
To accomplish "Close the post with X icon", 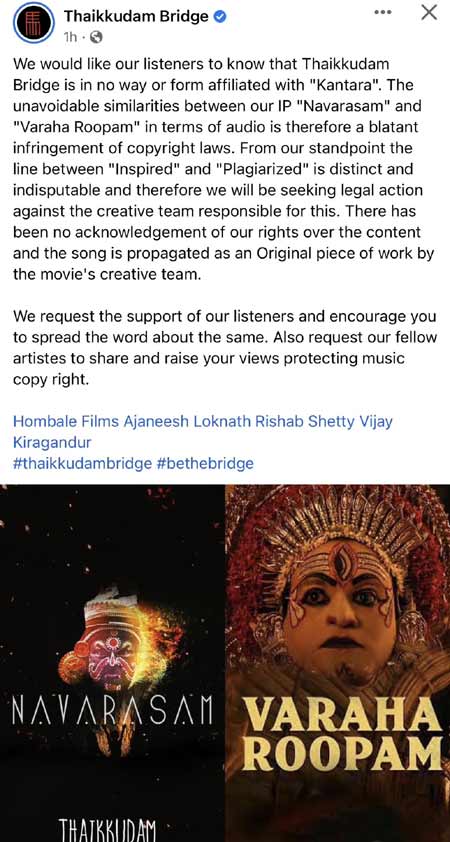I will click(429, 12).
